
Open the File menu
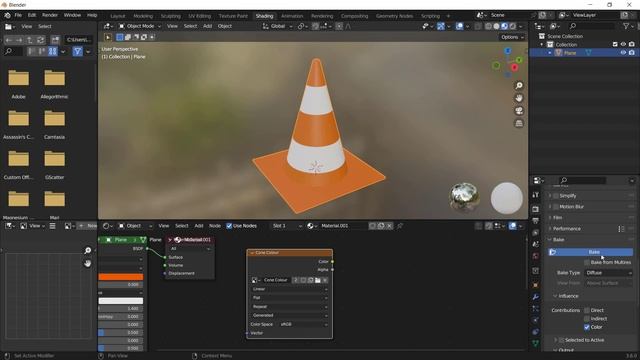(18, 15)
